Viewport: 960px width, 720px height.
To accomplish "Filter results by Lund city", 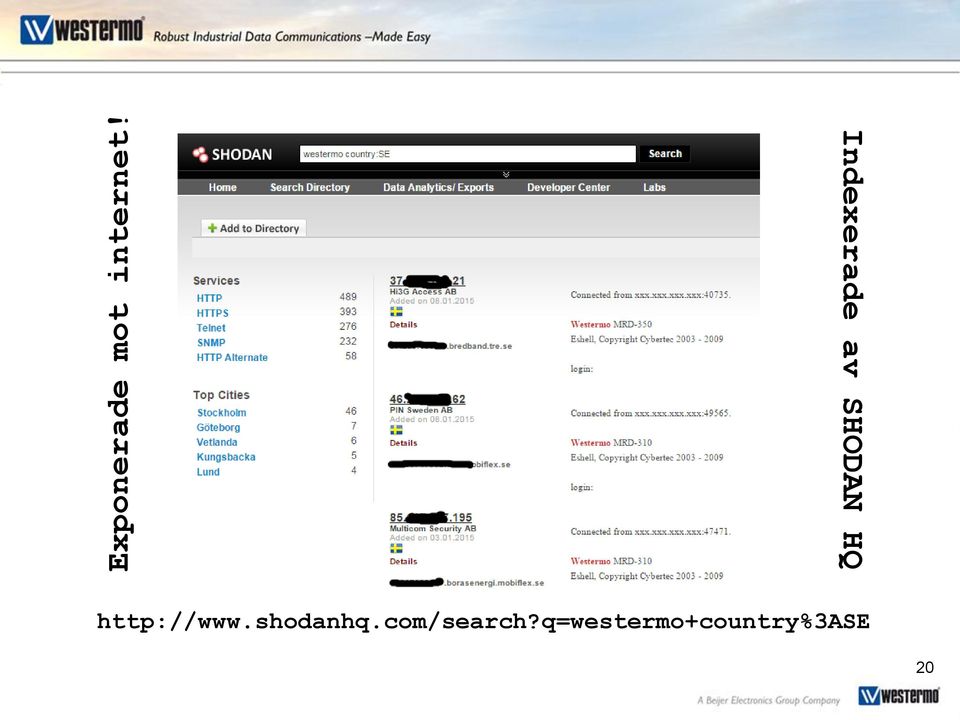I will point(208,471).
